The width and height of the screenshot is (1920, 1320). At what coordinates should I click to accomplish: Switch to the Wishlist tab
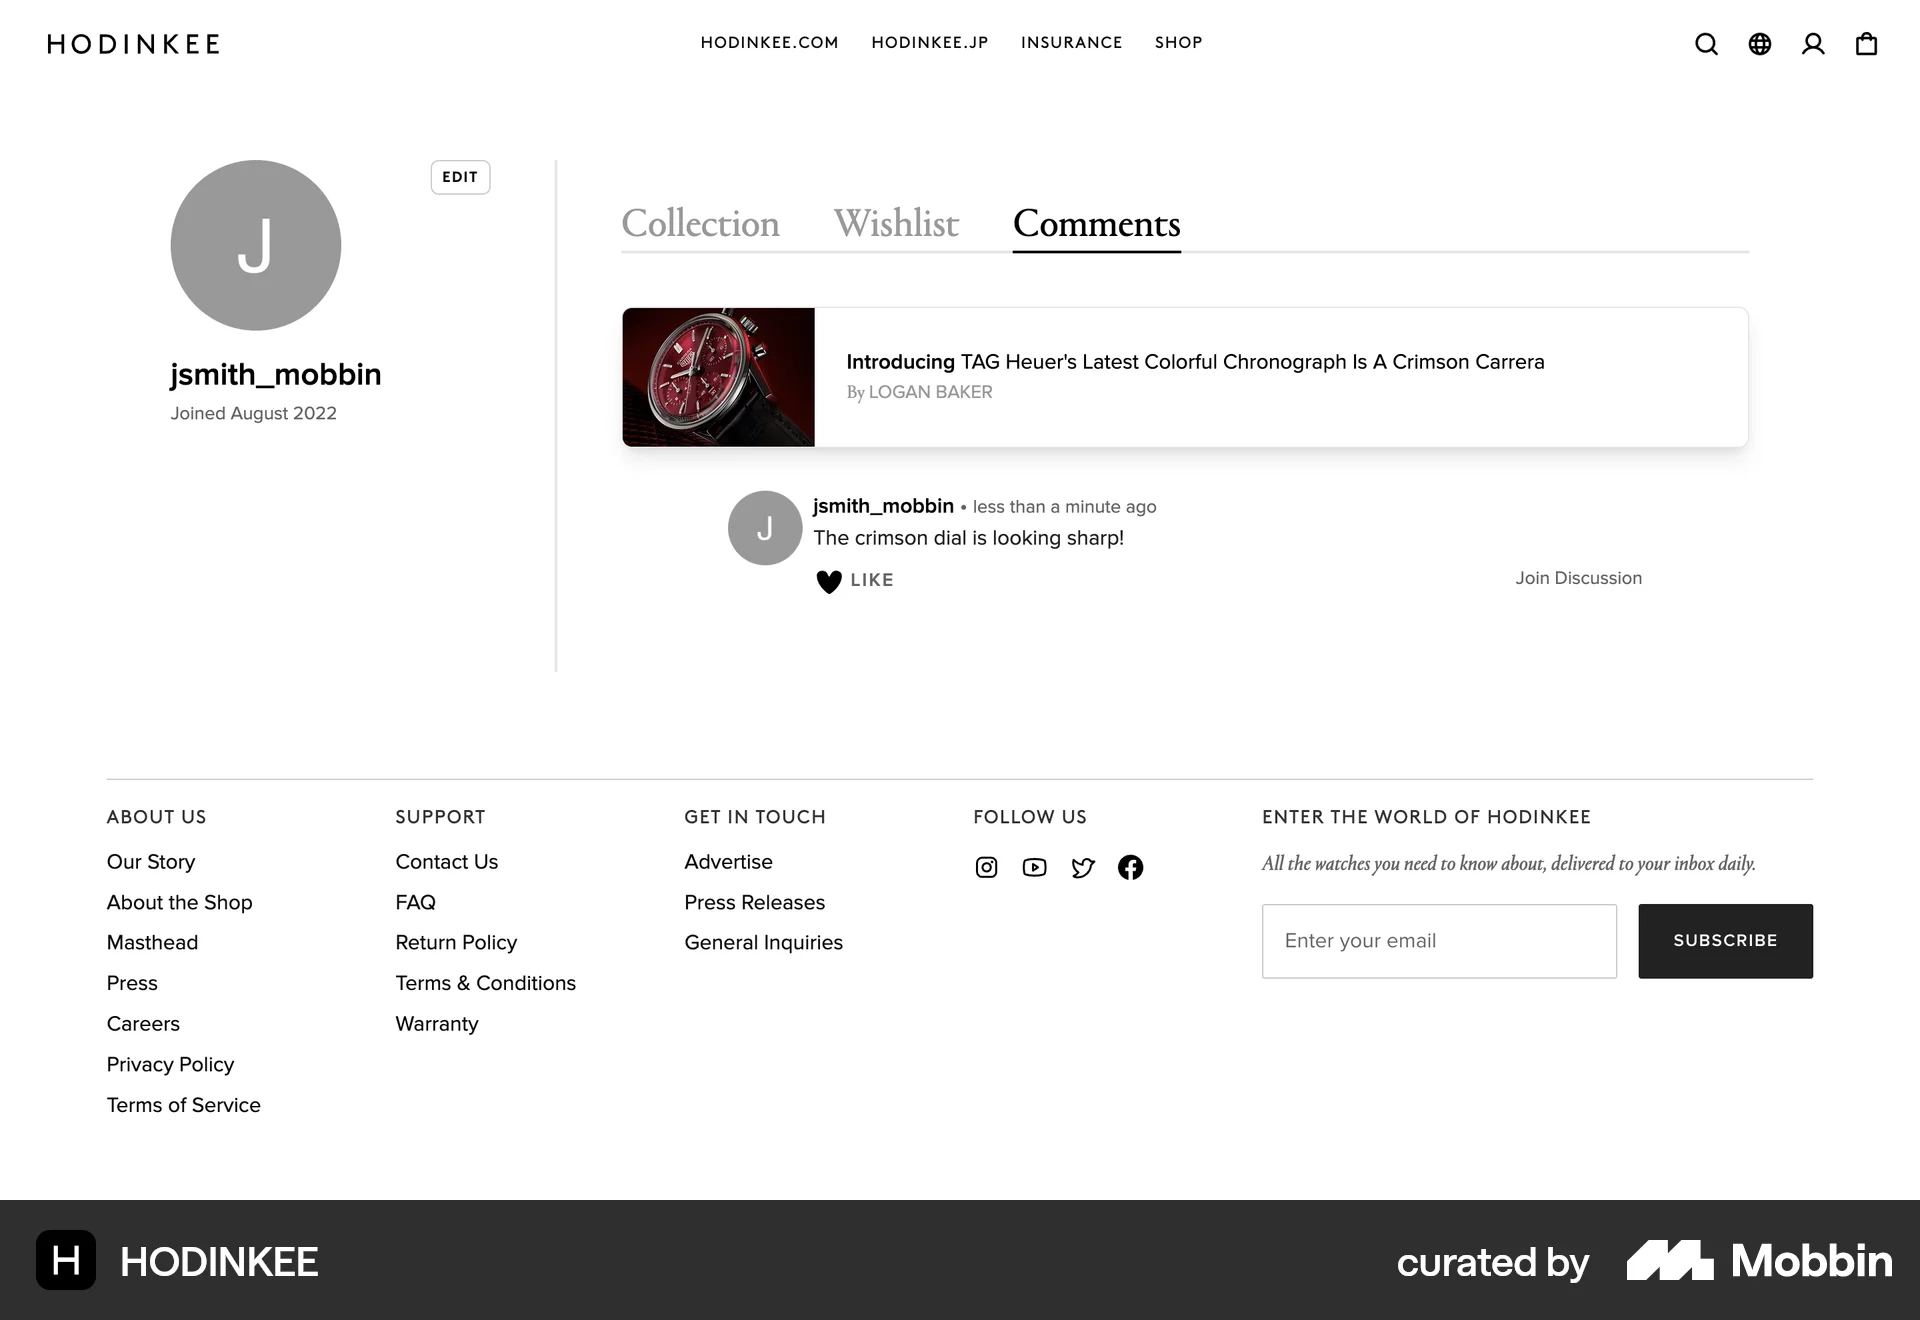click(895, 224)
